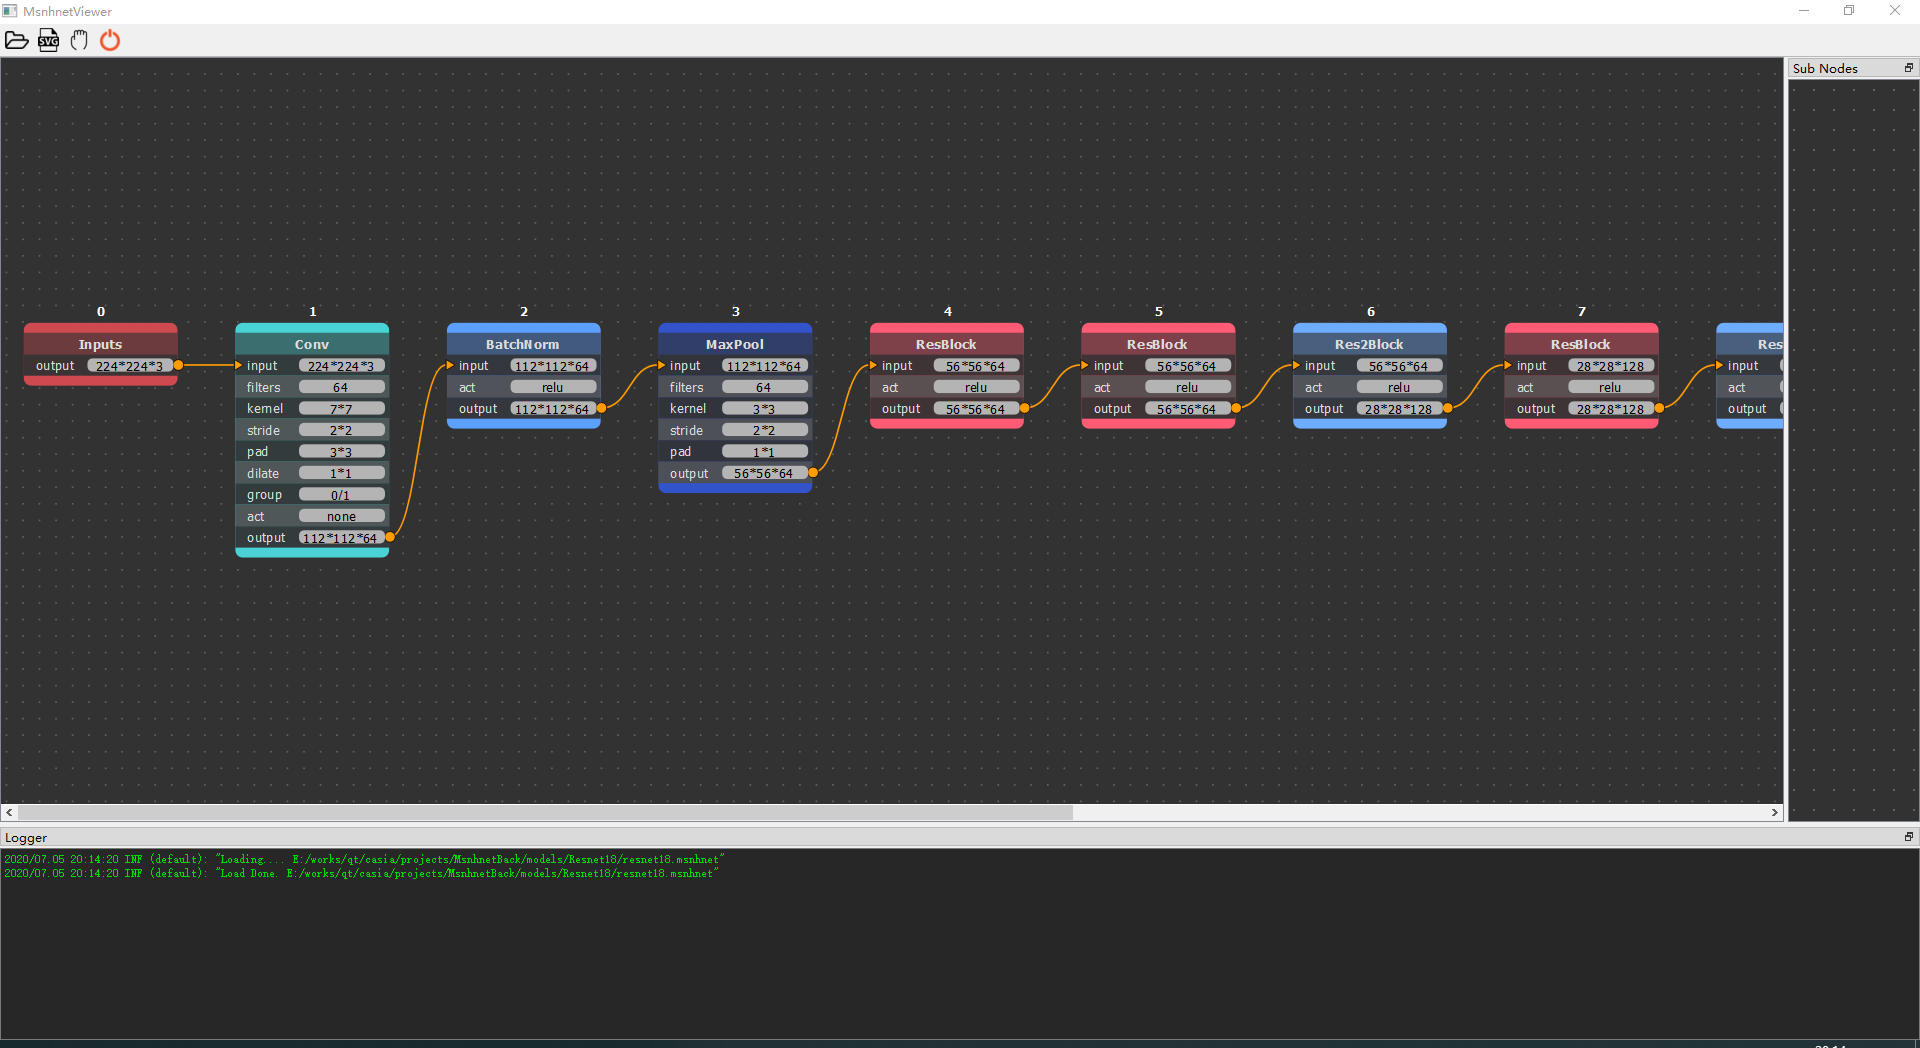The height and width of the screenshot is (1048, 1920).
Task: Click the Conv output value 112*112*64
Action: pyautogui.click(x=341, y=538)
